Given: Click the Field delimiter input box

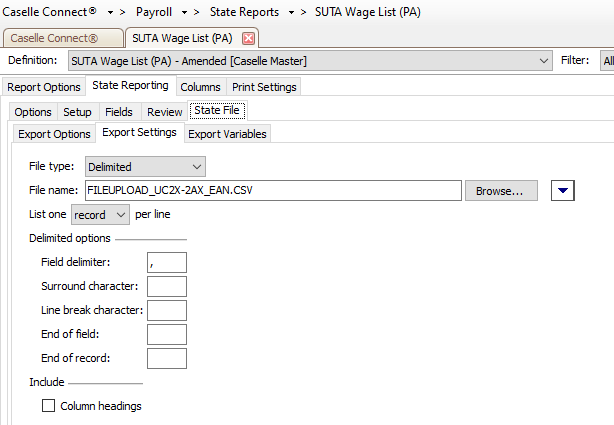Looking at the screenshot, I should point(166,262).
